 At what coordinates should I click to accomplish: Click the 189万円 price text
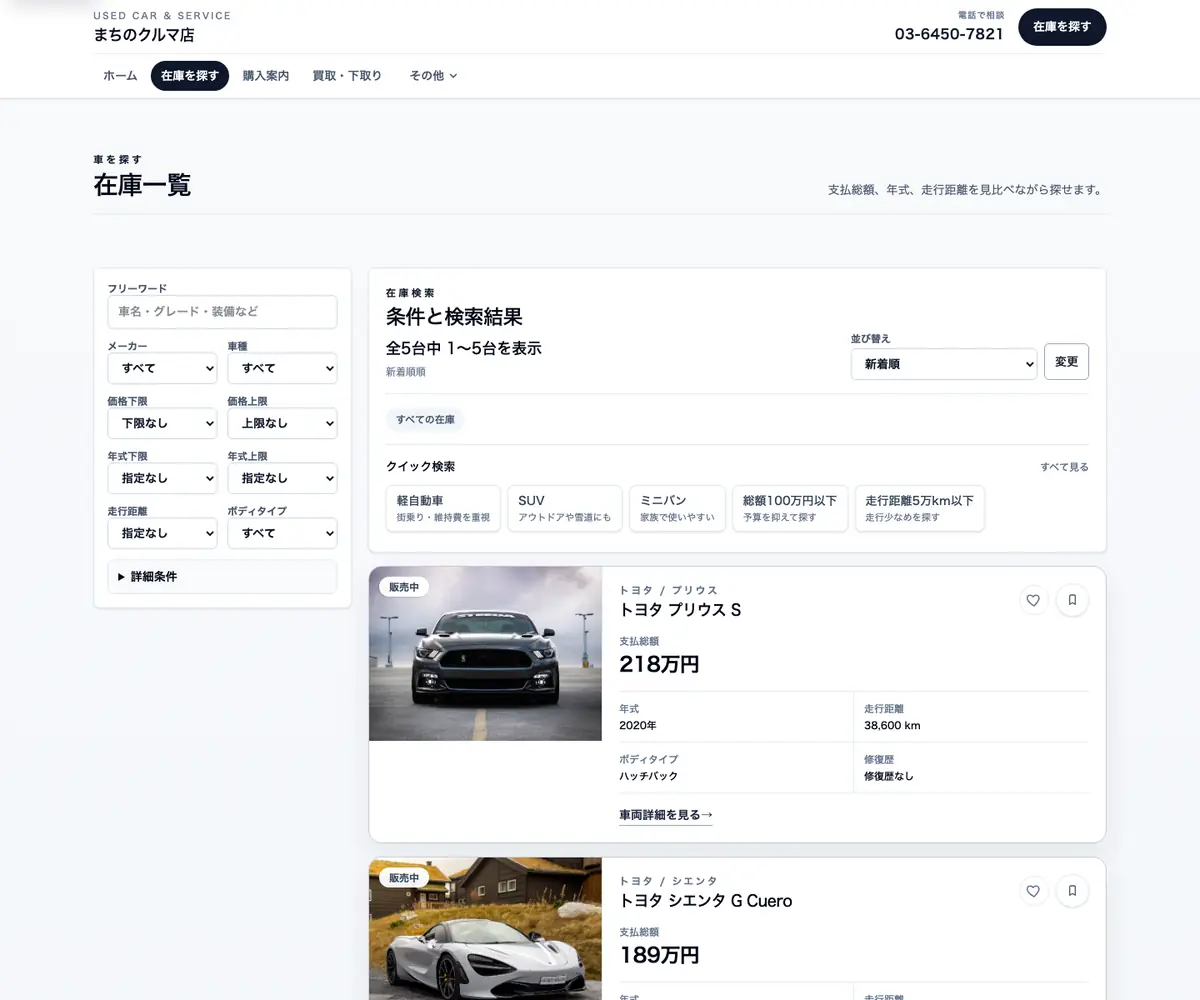(659, 955)
